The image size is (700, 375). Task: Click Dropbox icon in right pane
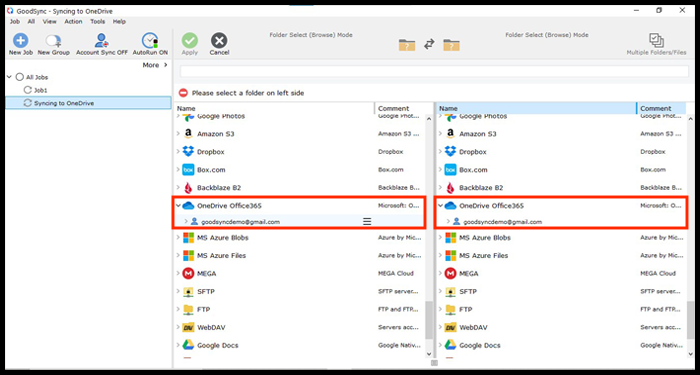tap(450, 152)
